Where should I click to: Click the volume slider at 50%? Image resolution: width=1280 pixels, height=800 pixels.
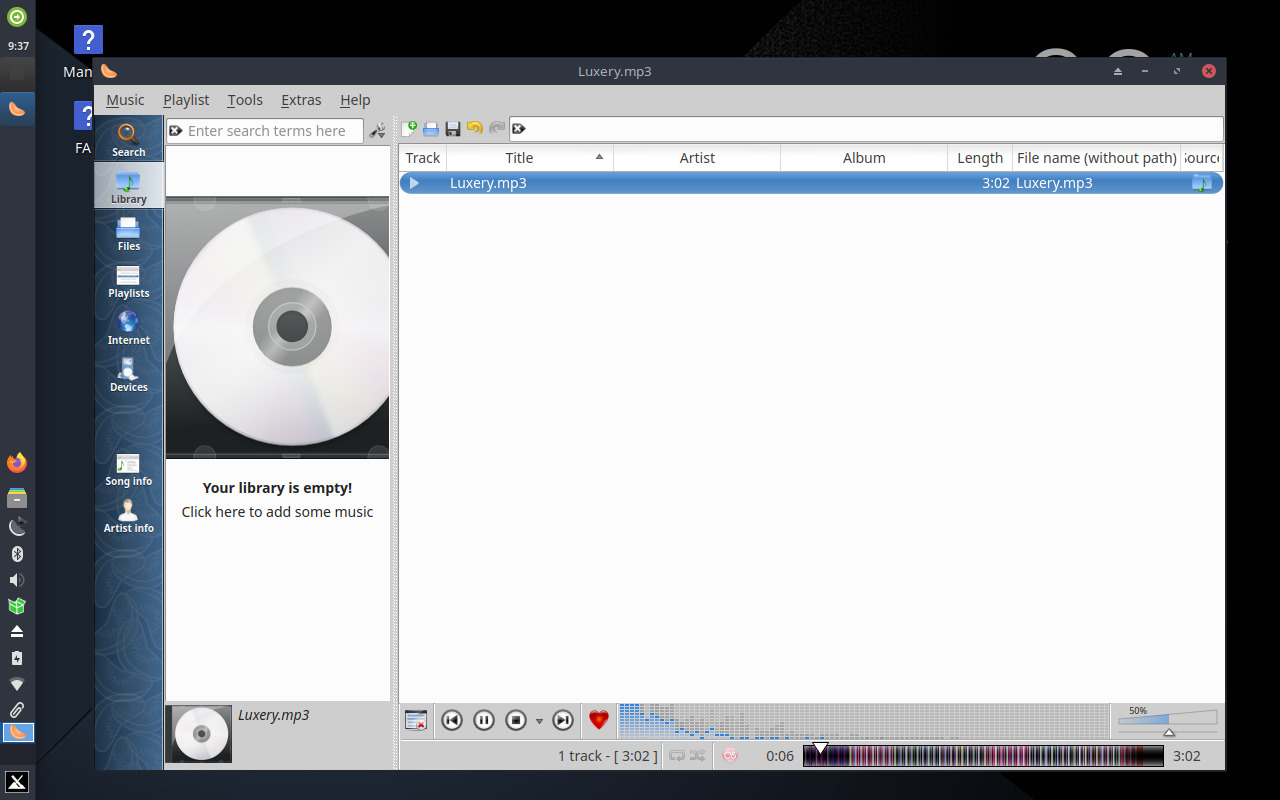(x=1168, y=720)
